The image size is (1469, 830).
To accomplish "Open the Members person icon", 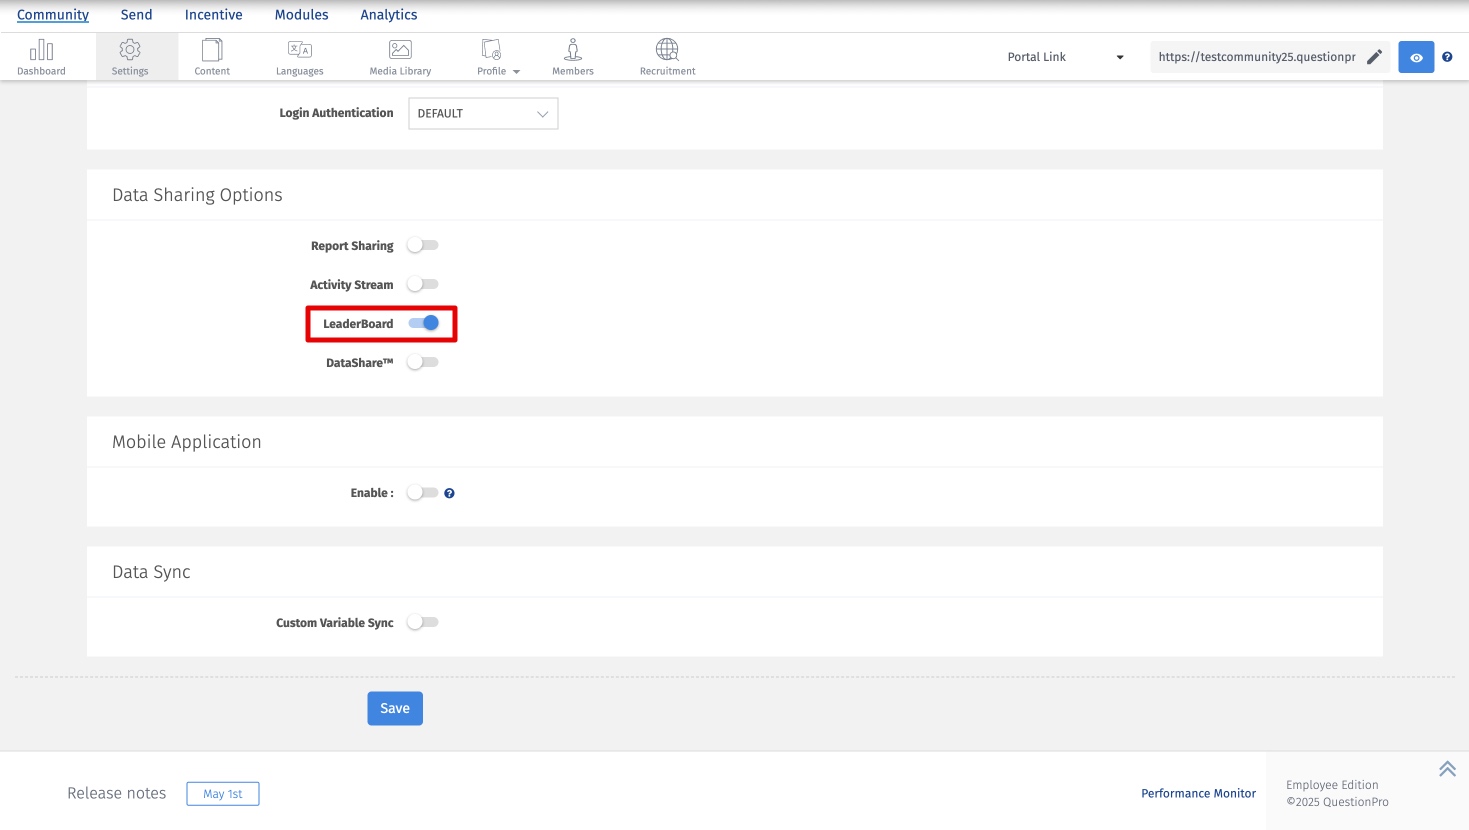I will coord(573,50).
